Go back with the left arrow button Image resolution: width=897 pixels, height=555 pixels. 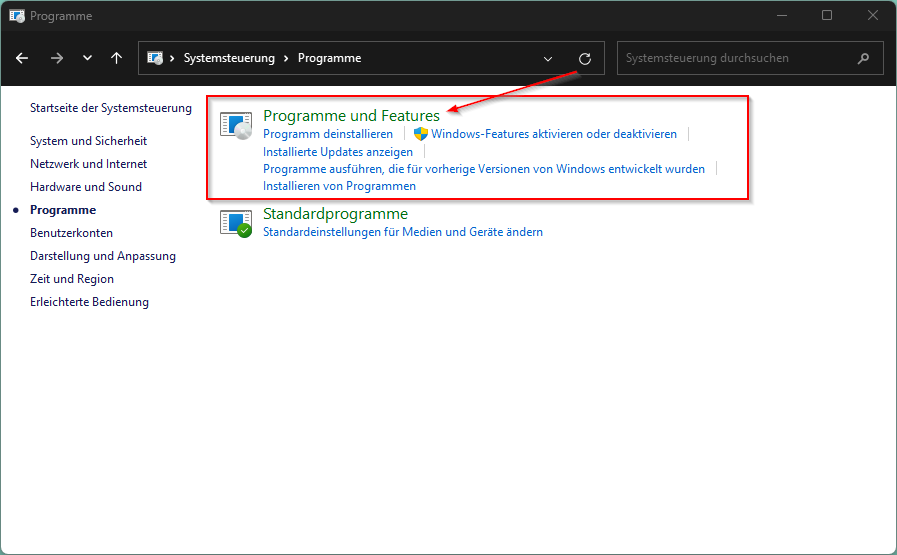point(22,58)
